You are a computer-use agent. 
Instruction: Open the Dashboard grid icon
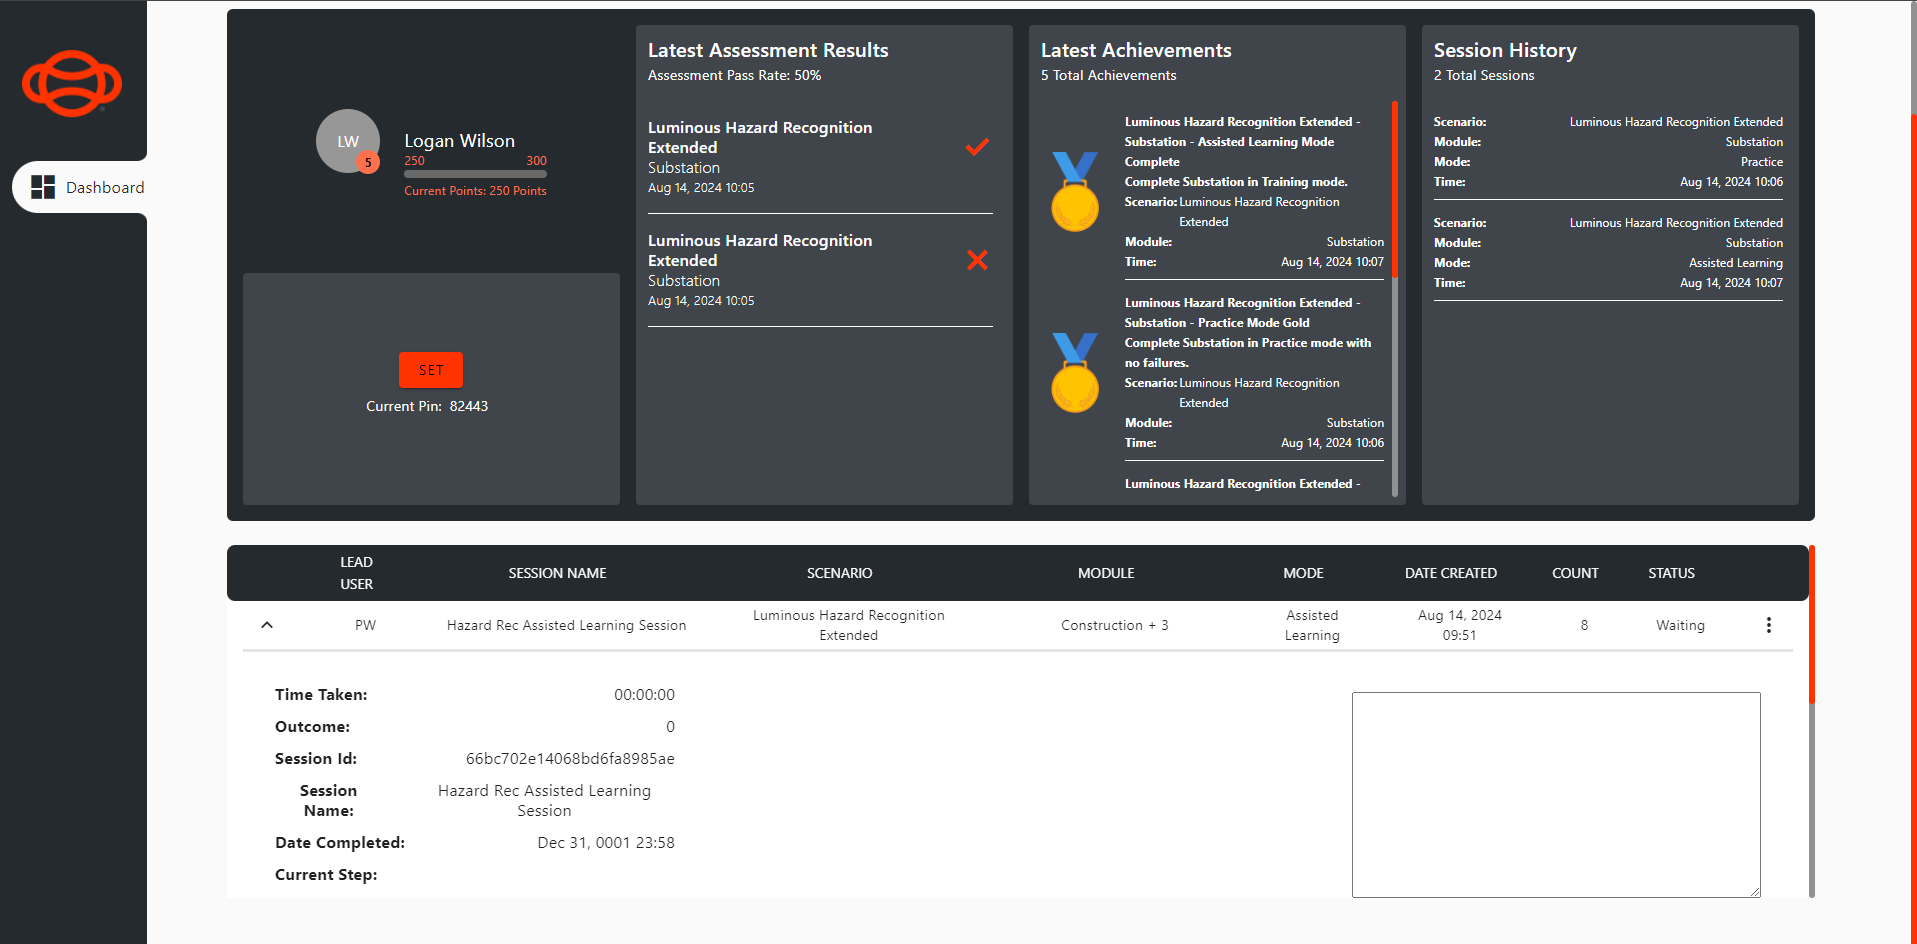point(43,187)
